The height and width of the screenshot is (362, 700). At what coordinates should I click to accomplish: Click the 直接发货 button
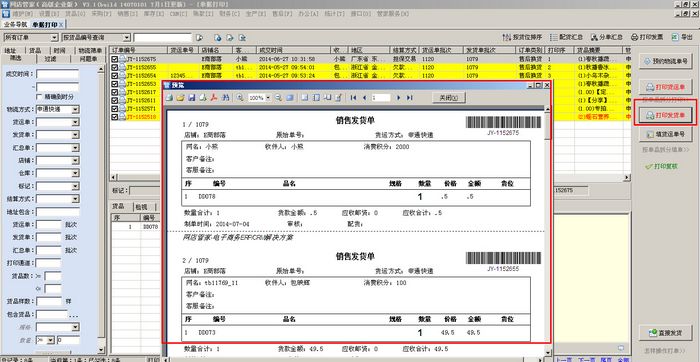(x=667, y=333)
